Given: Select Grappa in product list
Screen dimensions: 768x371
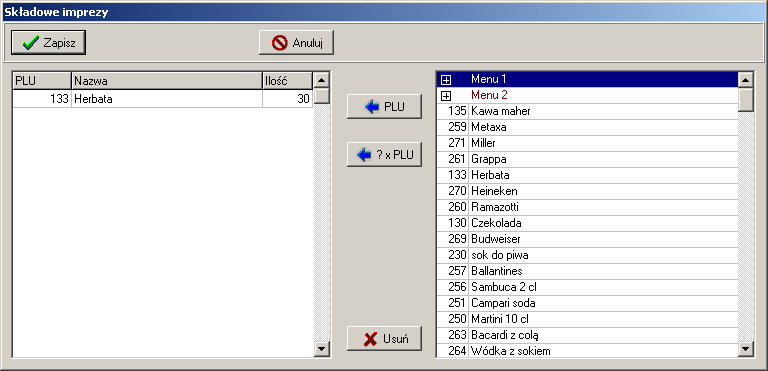Looking at the screenshot, I should point(587,159).
